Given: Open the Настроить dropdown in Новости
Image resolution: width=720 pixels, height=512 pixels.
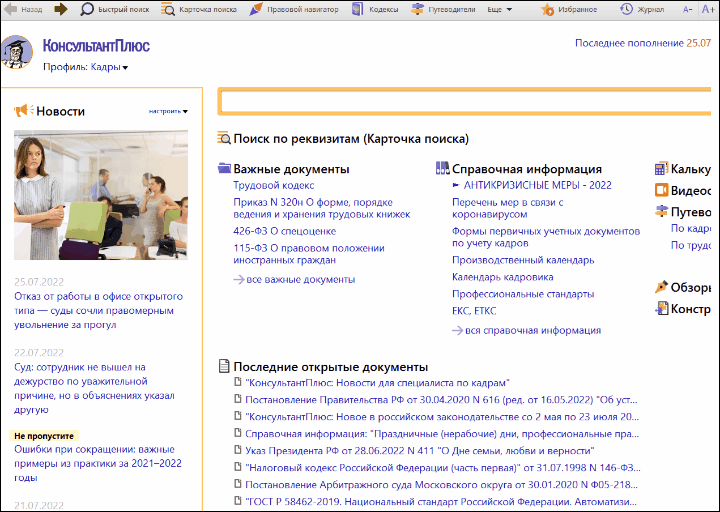Looking at the screenshot, I should [x=168, y=111].
